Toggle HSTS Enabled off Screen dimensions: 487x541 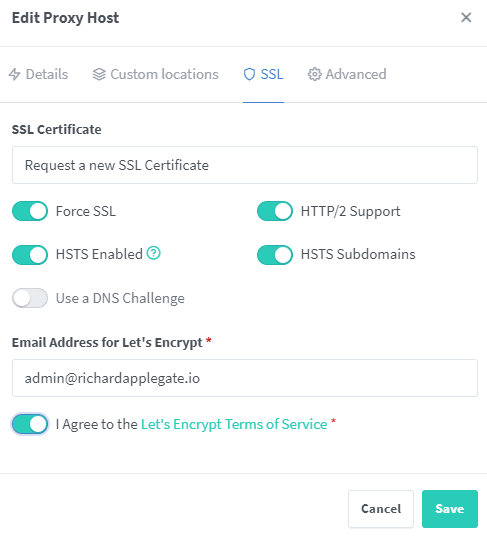click(30, 255)
